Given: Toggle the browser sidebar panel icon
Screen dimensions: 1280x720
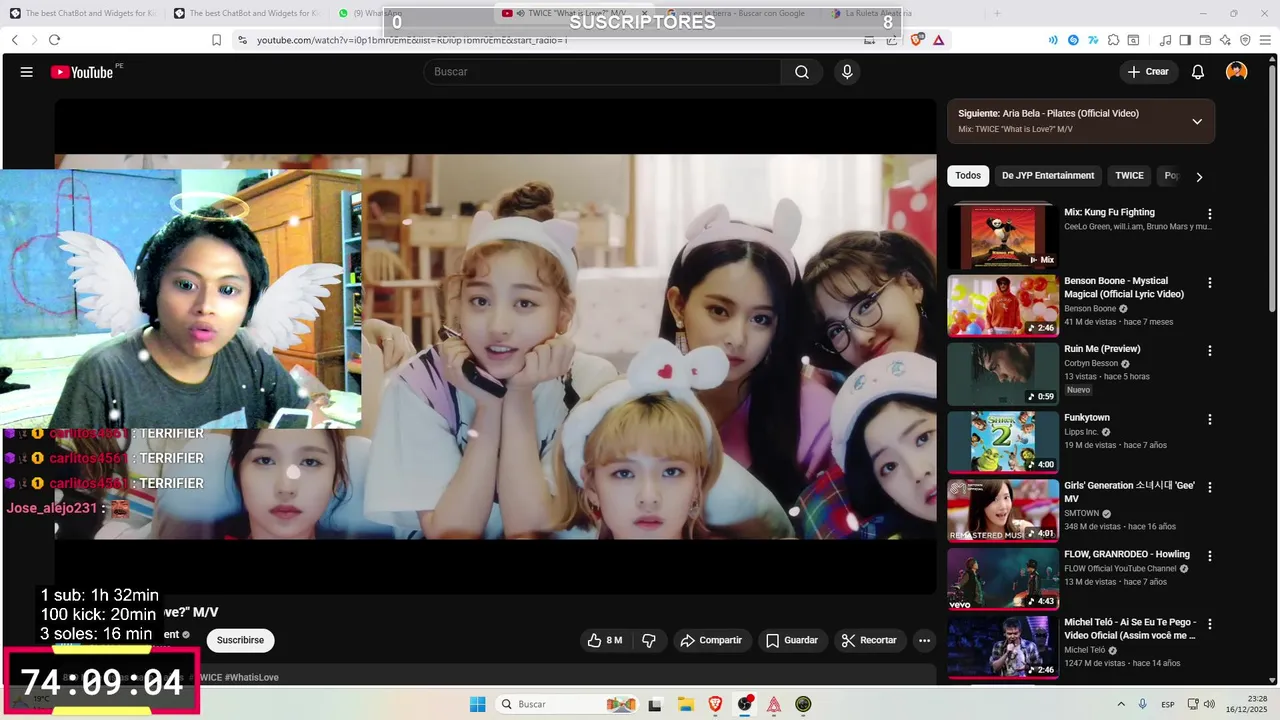Looking at the screenshot, I should pos(1185,40).
